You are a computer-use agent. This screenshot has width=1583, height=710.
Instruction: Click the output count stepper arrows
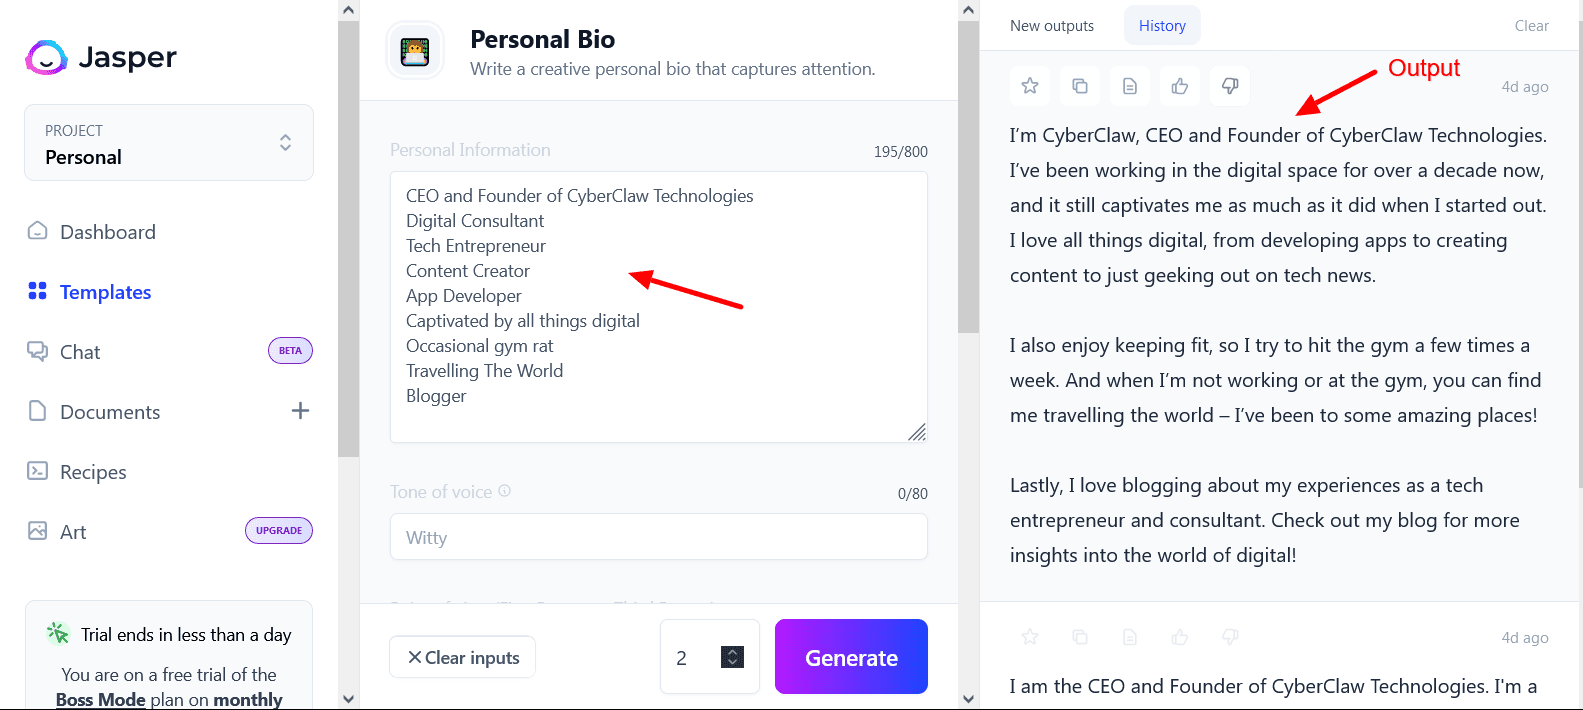click(x=733, y=657)
